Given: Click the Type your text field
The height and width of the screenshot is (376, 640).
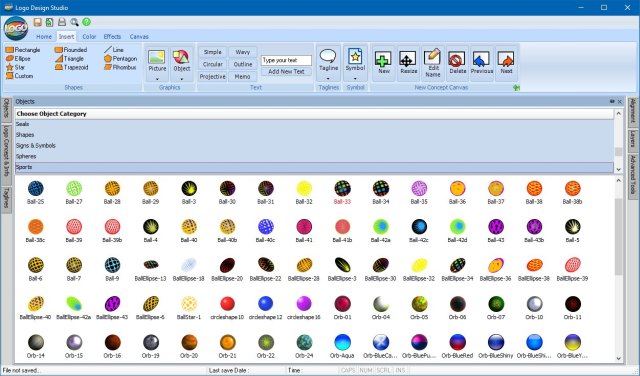Looking at the screenshot, I should 286,60.
